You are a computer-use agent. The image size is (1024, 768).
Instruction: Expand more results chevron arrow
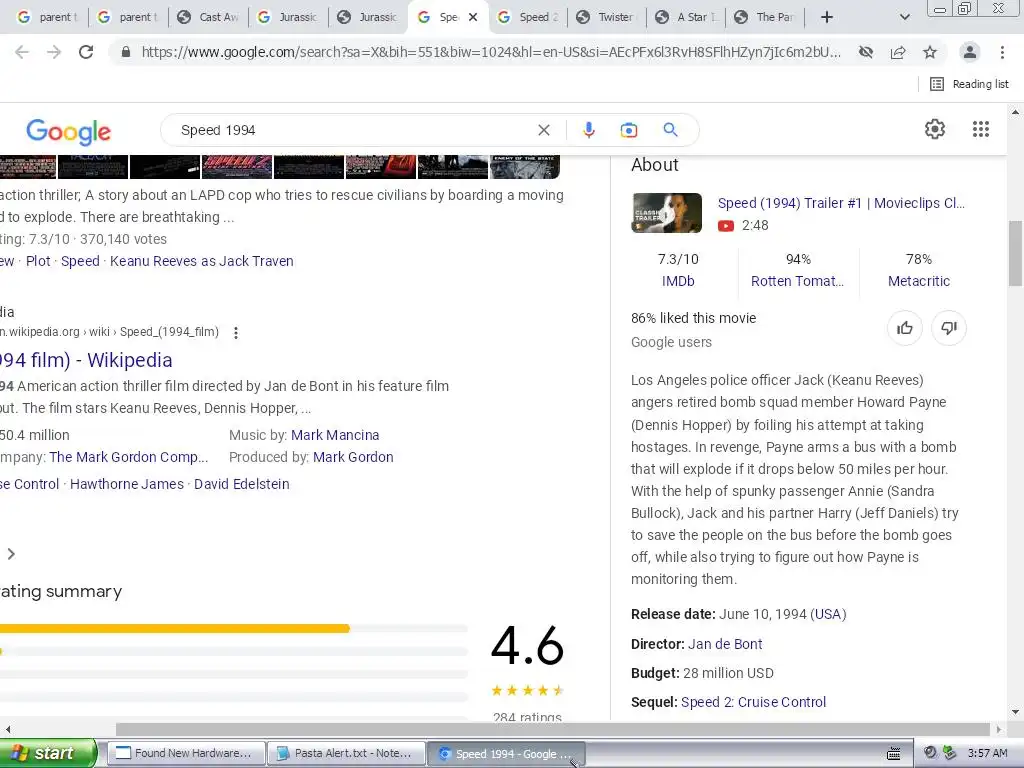[x=10, y=554]
